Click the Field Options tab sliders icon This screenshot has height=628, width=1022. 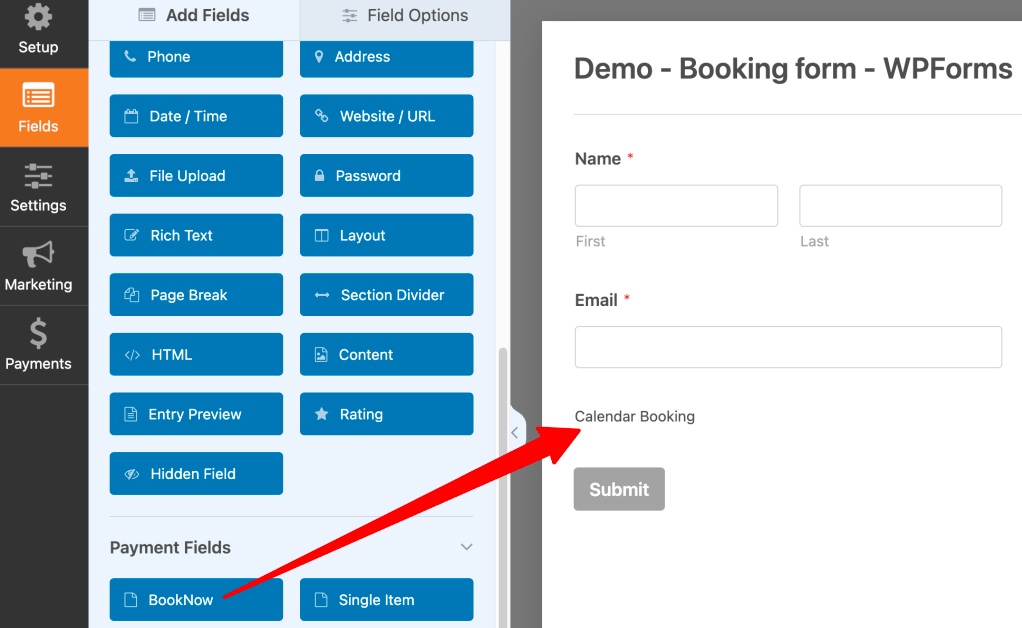coord(350,16)
